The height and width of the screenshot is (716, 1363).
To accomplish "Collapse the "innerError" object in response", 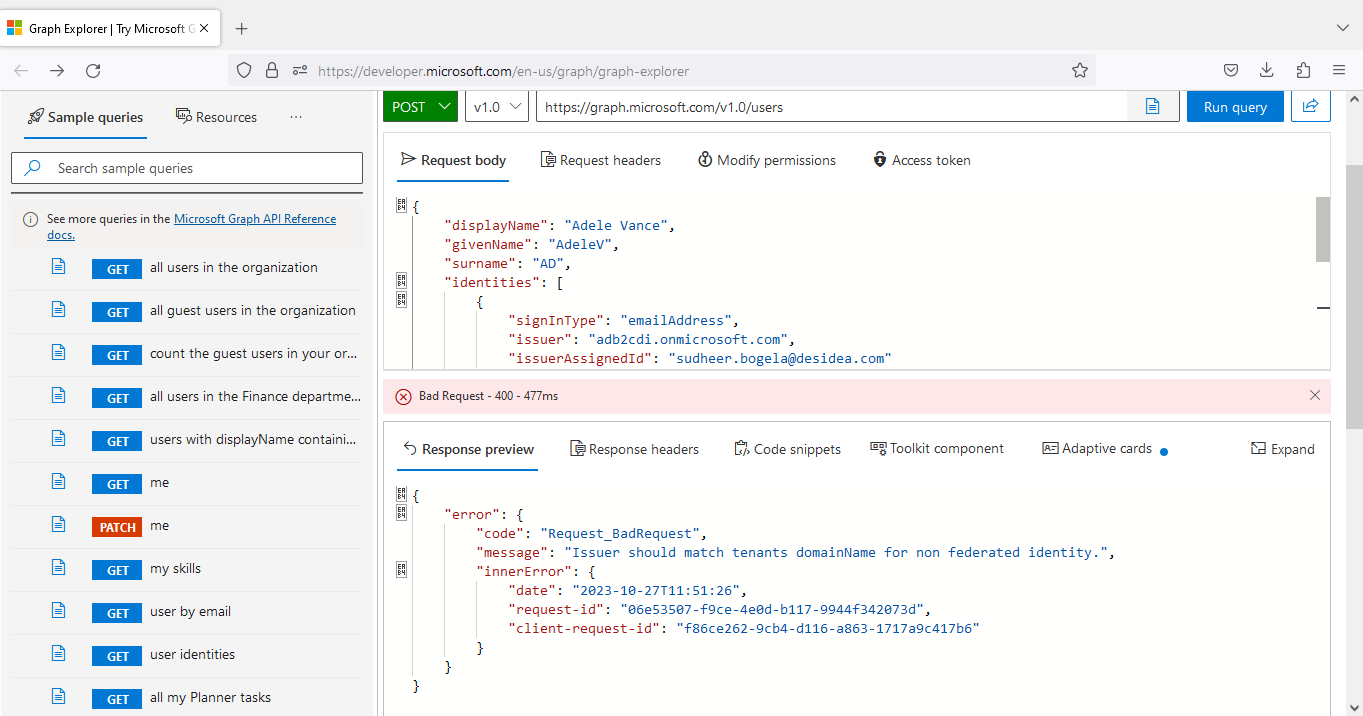I will click(401, 570).
